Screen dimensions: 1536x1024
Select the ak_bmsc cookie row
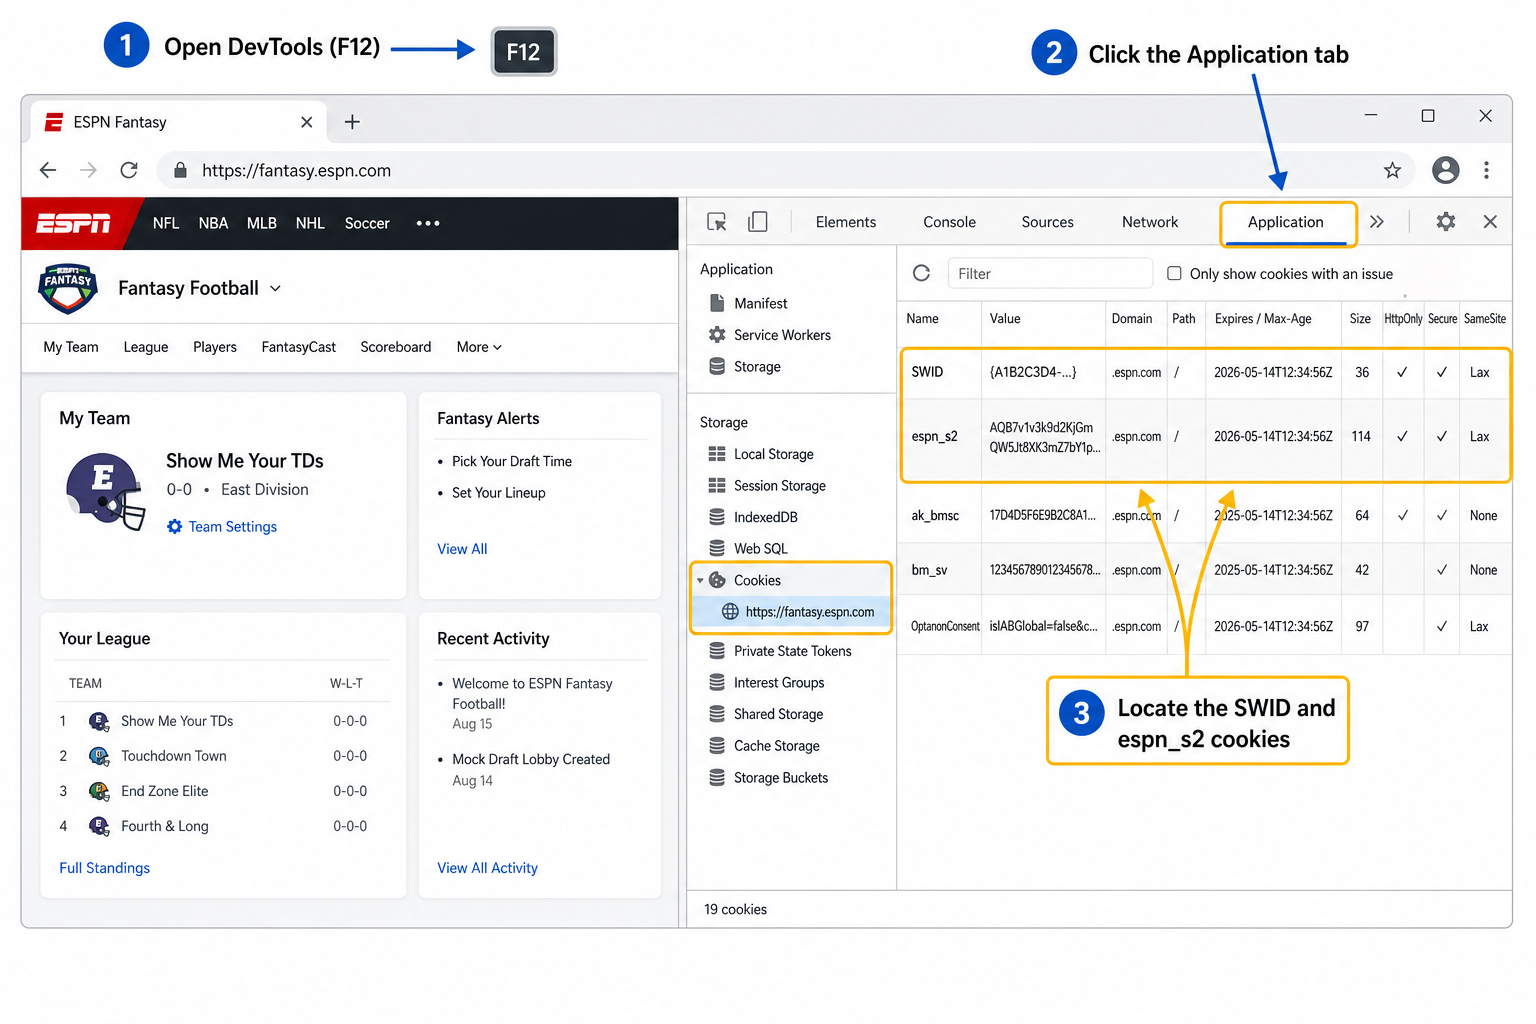click(1204, 516)
